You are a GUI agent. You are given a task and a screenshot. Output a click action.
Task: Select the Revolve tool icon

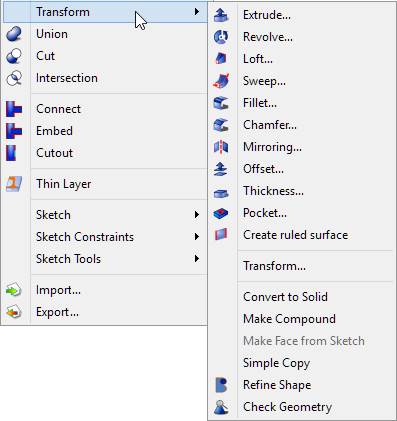pyautogui.click(x=221, y=37)
